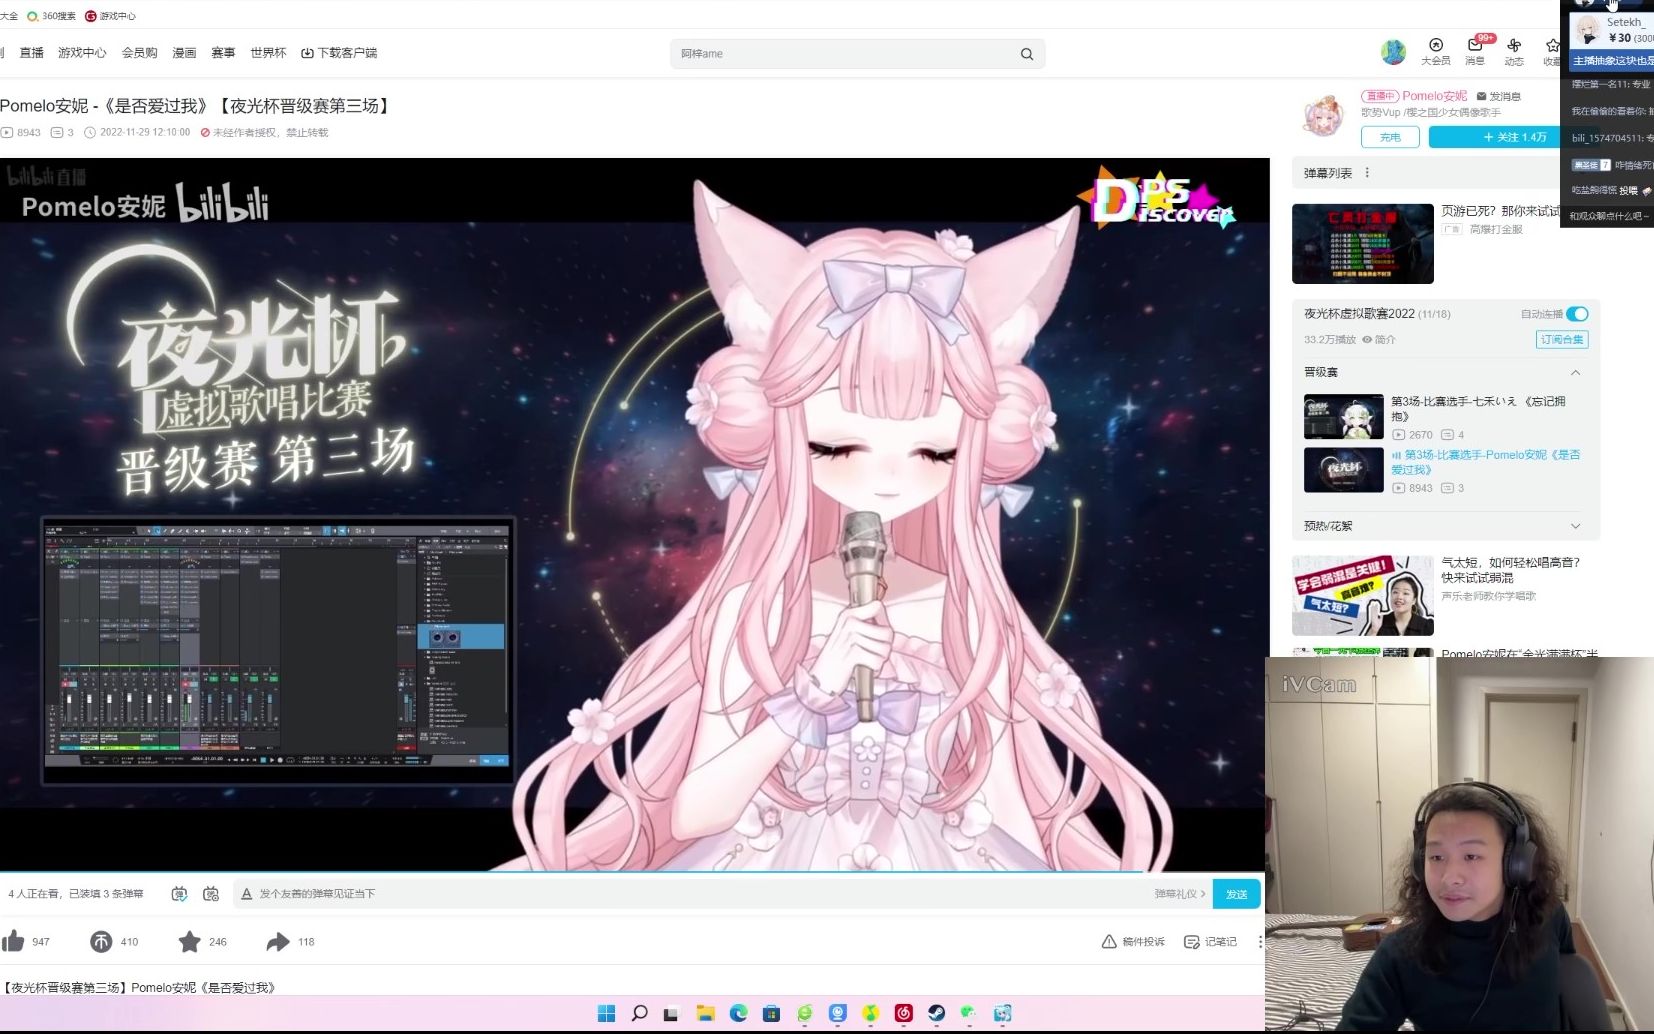The image size is (1654, 1034).
Task: Like the video with thumbs-up icon
Action: [13, 941]
